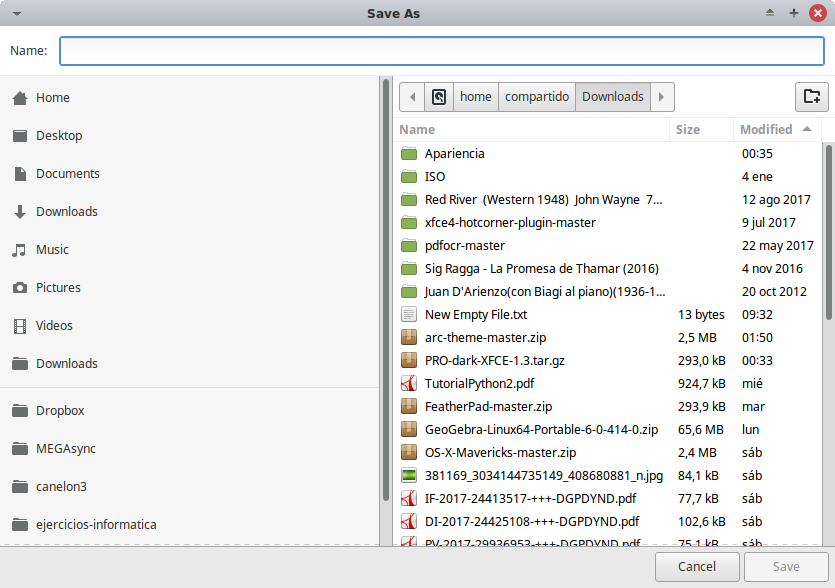Go to Pictures in the sidebar
835x588 pixels.
tap(58, 288)
